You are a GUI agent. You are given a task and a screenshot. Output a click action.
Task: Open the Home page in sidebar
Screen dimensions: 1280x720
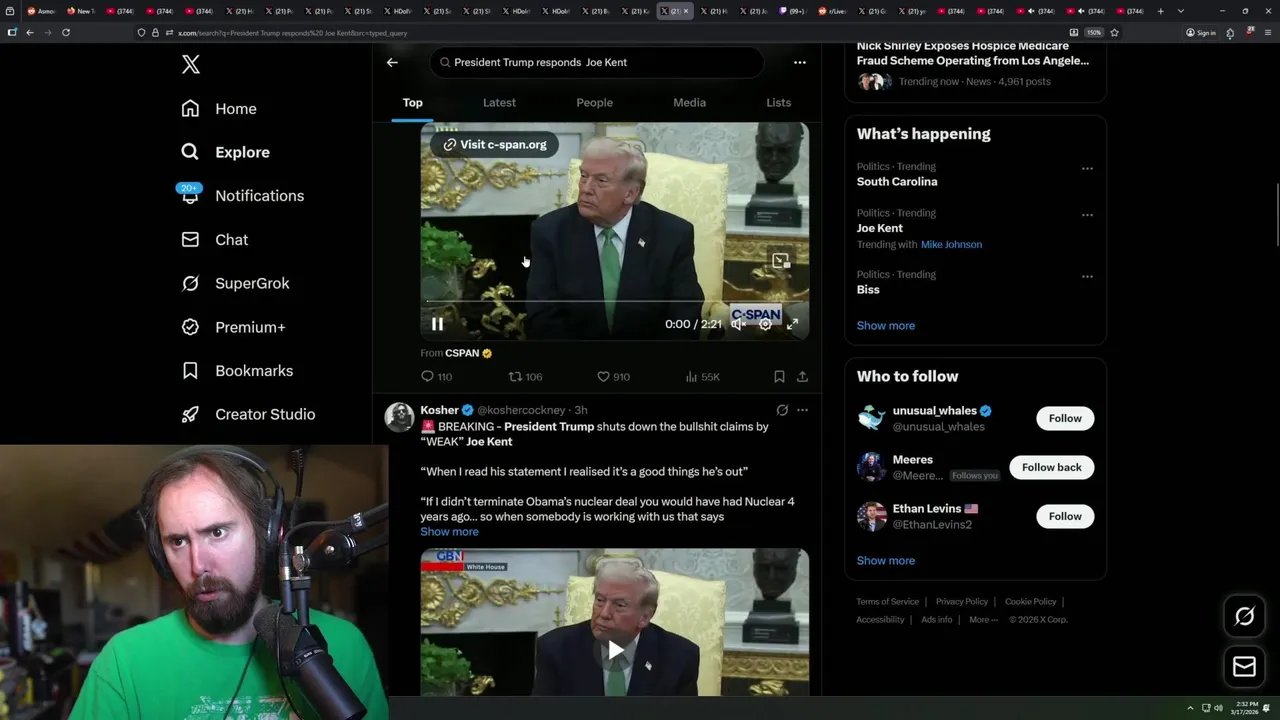tap(220, 109)
